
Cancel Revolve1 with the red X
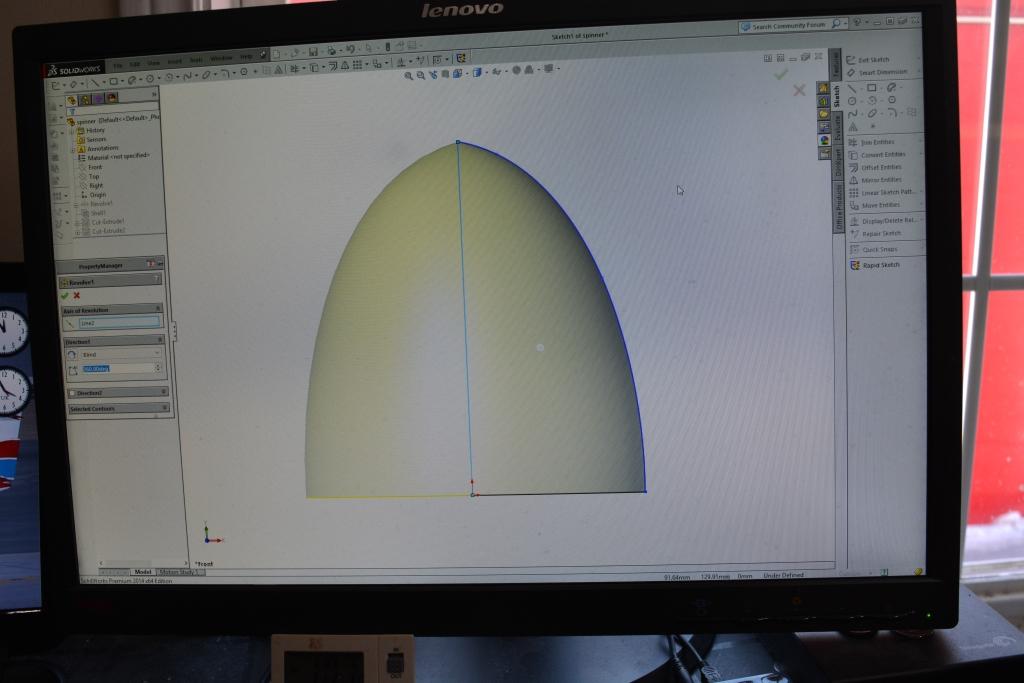pos(76,296)
